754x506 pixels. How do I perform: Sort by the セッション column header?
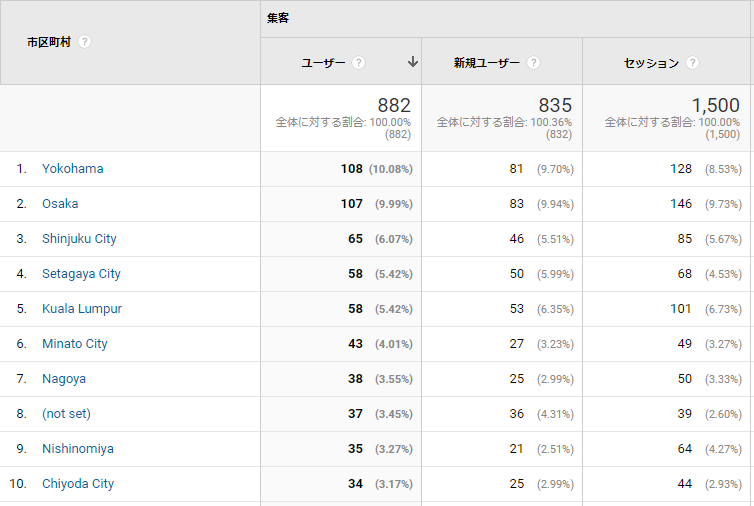click(651, 63)
